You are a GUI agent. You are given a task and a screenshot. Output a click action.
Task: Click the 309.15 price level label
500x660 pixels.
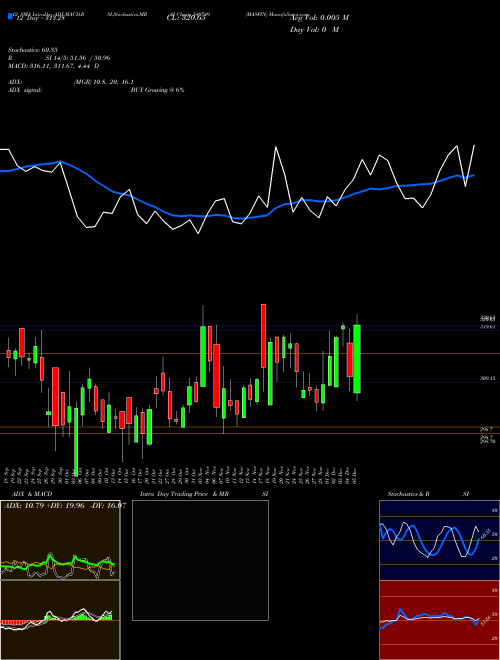(x=488, y=378)
